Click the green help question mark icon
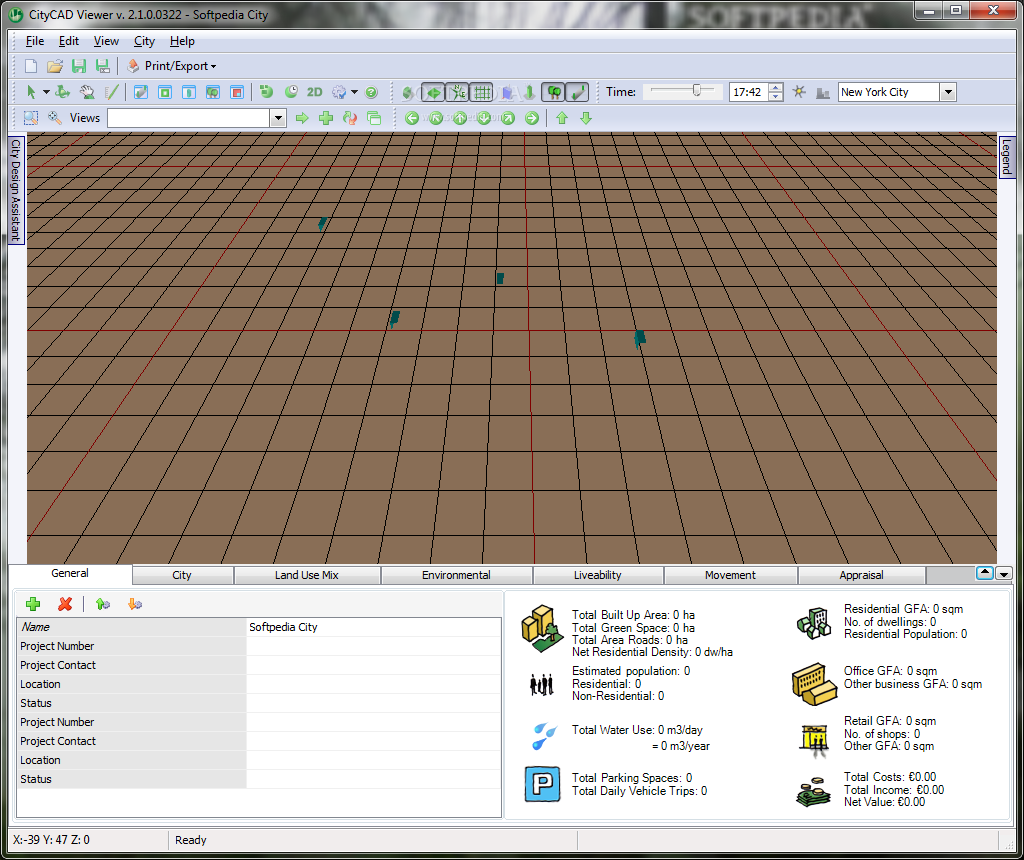 pos(372,92)
